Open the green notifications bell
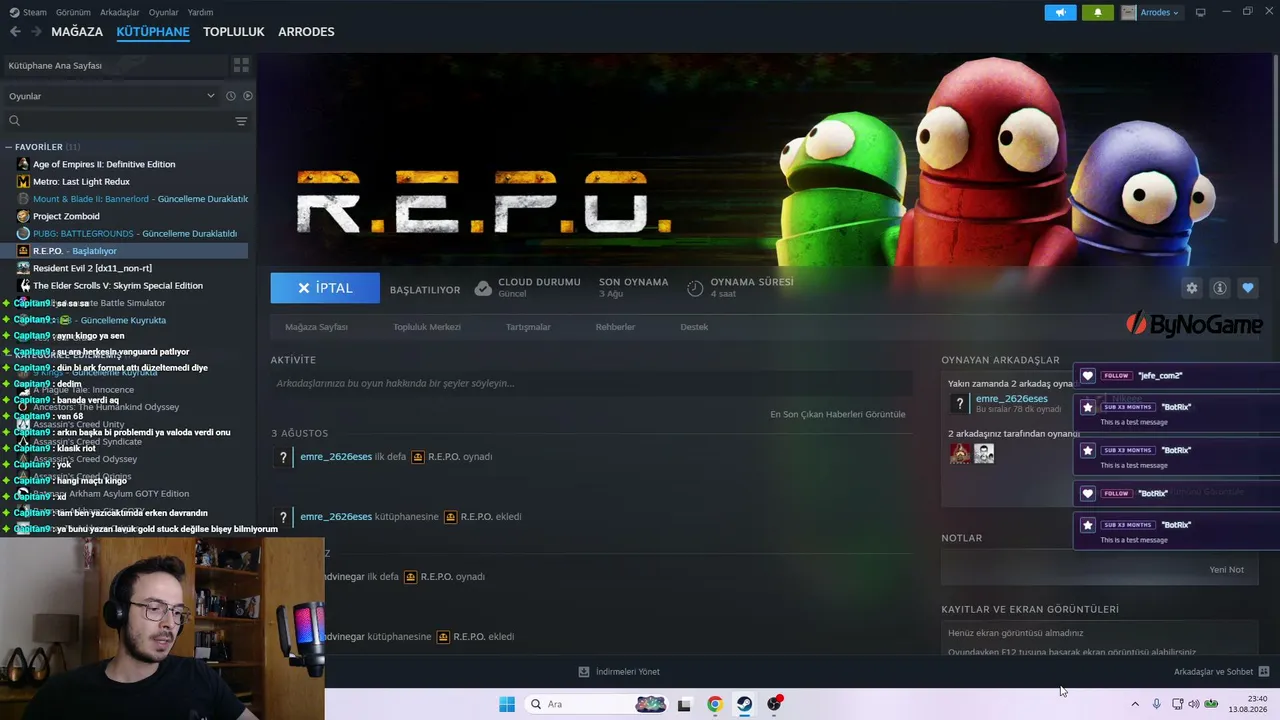 [1097, 12]
